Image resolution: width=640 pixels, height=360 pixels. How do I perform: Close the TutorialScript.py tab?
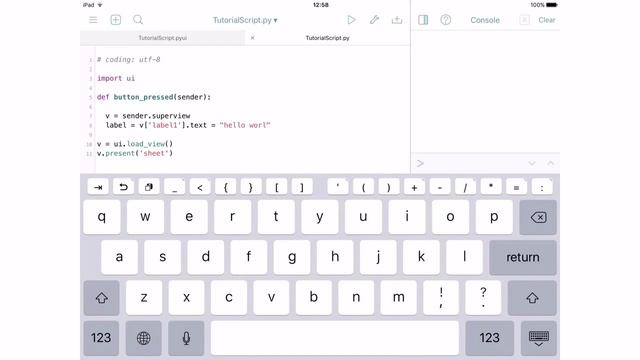point(253,38)
